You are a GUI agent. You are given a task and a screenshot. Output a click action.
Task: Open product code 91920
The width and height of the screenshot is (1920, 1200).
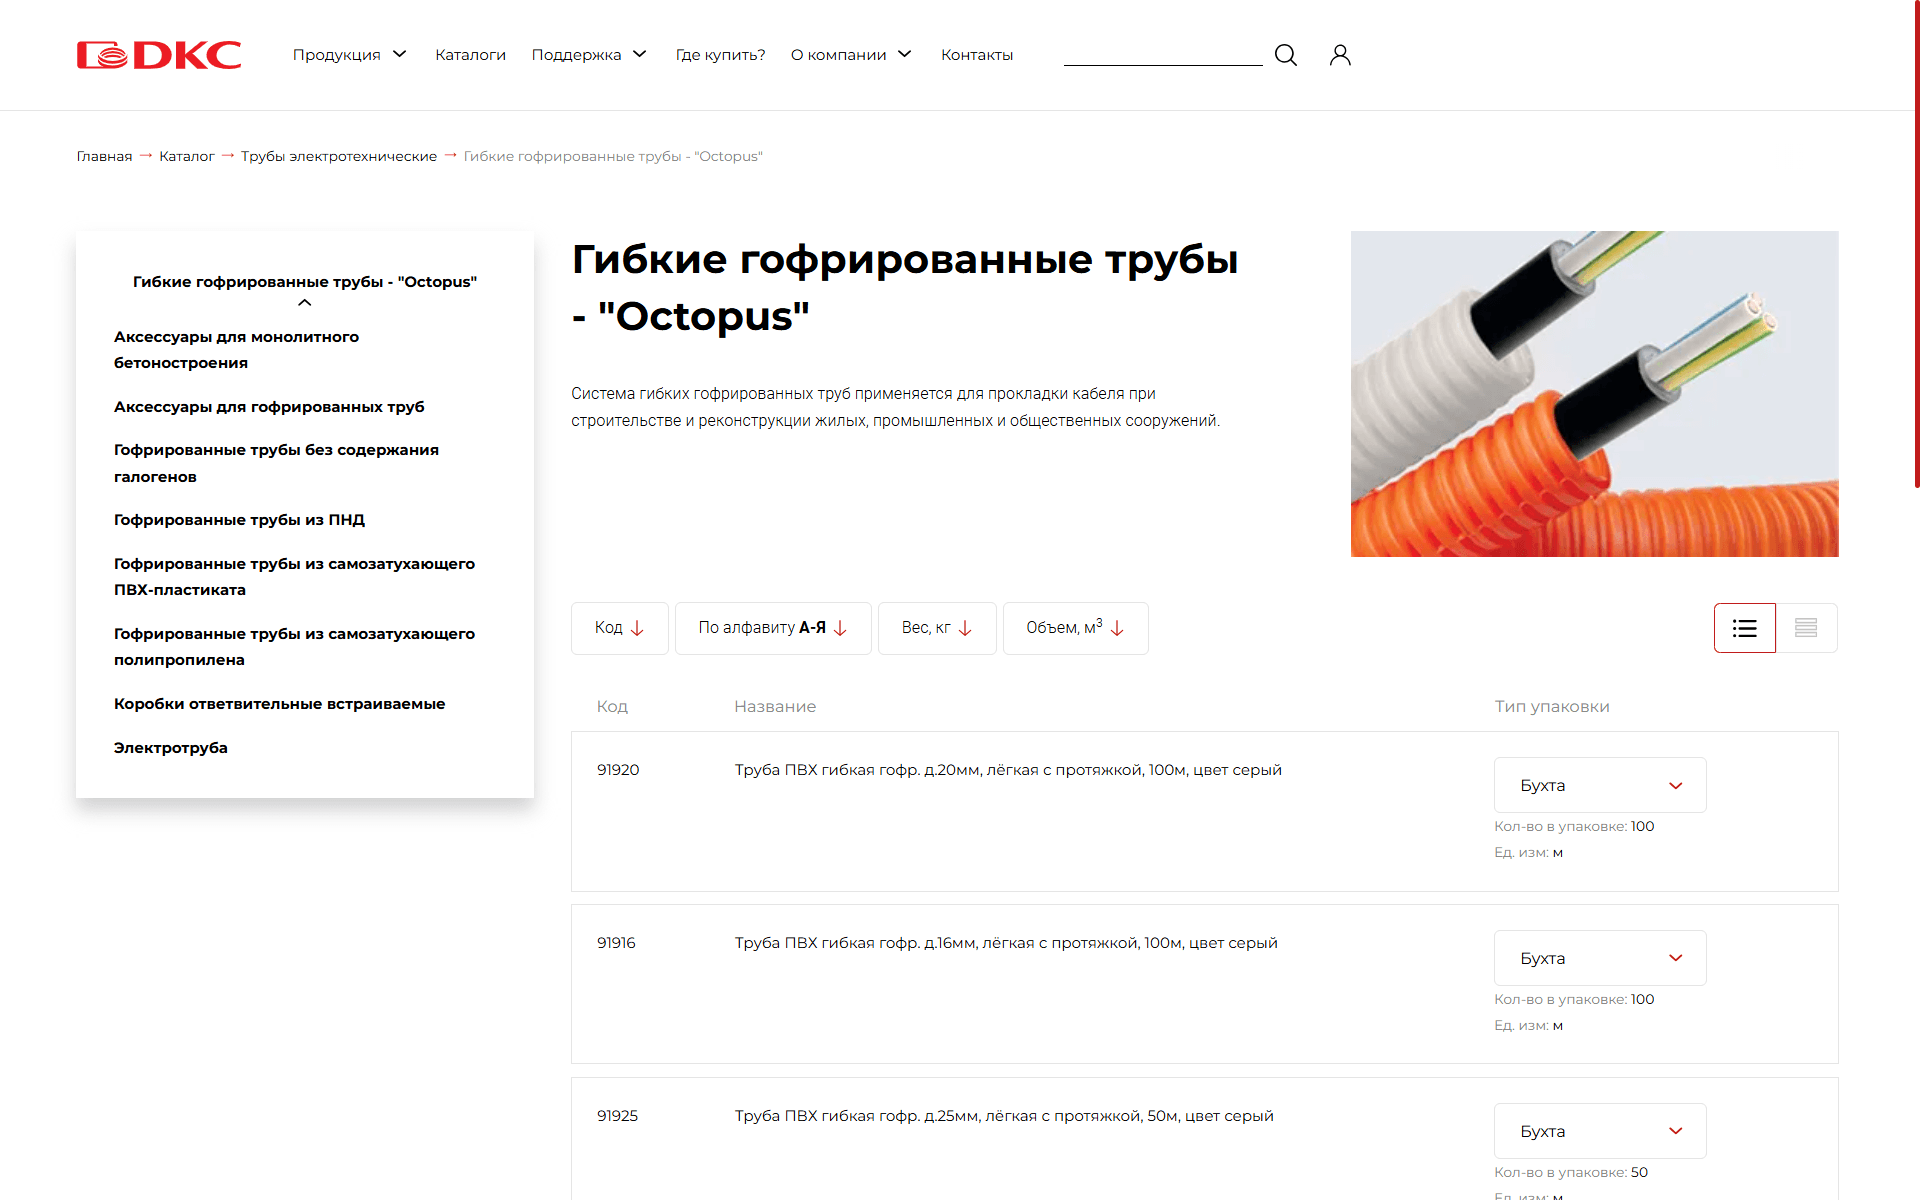(x=618, y=770)
